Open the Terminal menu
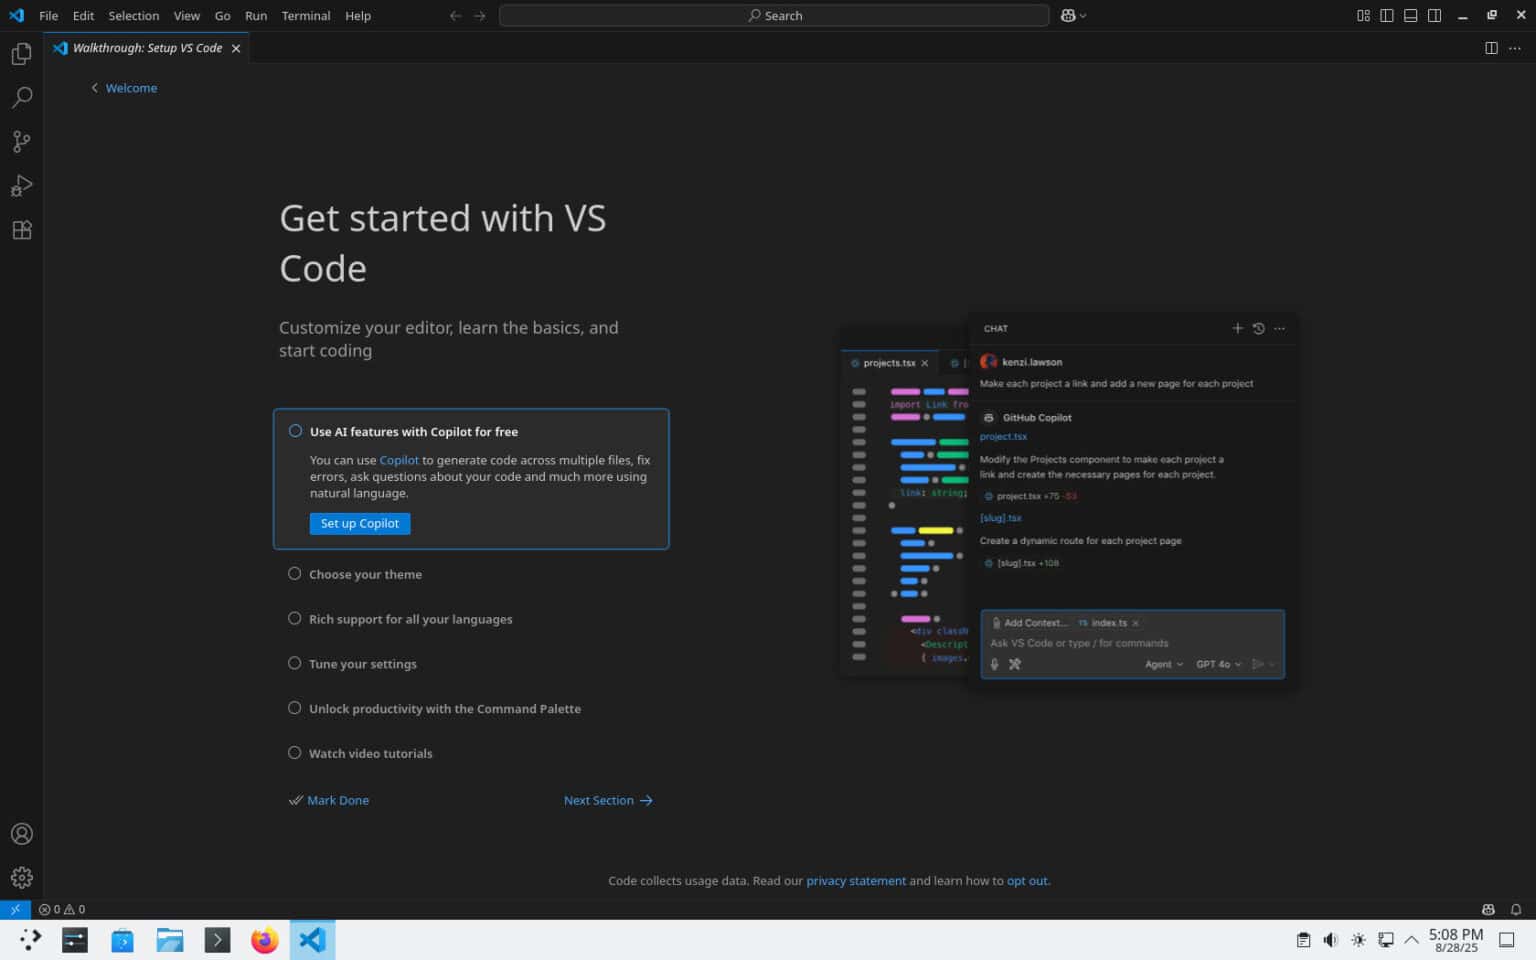 click(306, 15)
